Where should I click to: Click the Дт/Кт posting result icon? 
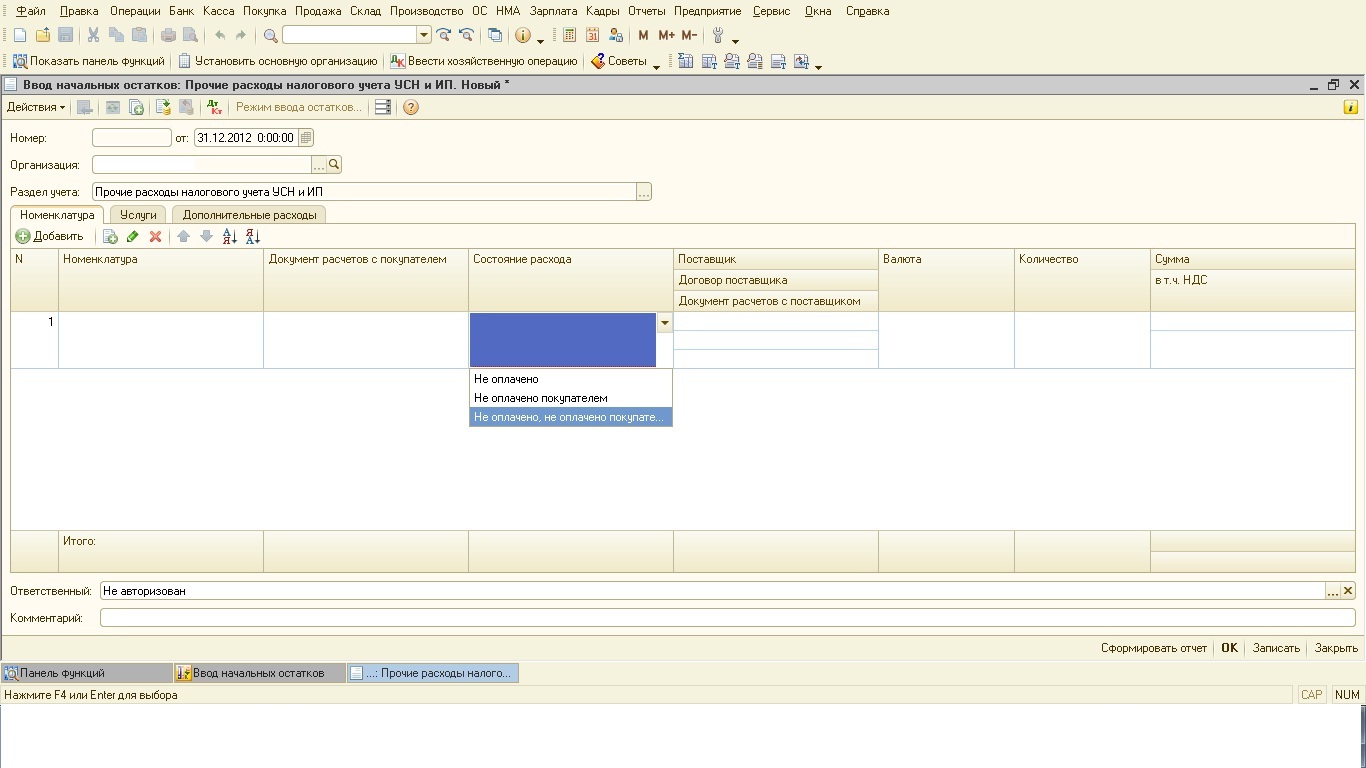[x=214, y=107]
